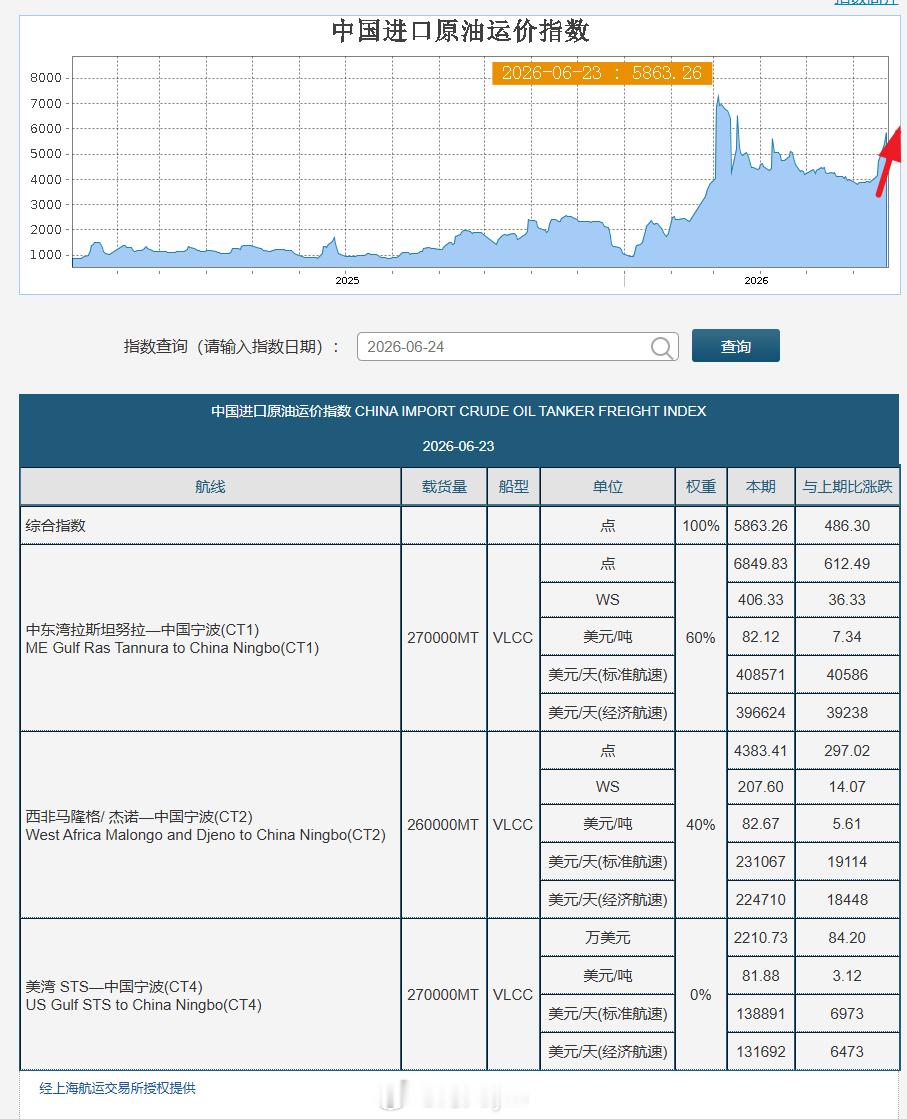Select the 航线 column header
The width and height of the screenshot is (907, 1119).
(211, 487)
